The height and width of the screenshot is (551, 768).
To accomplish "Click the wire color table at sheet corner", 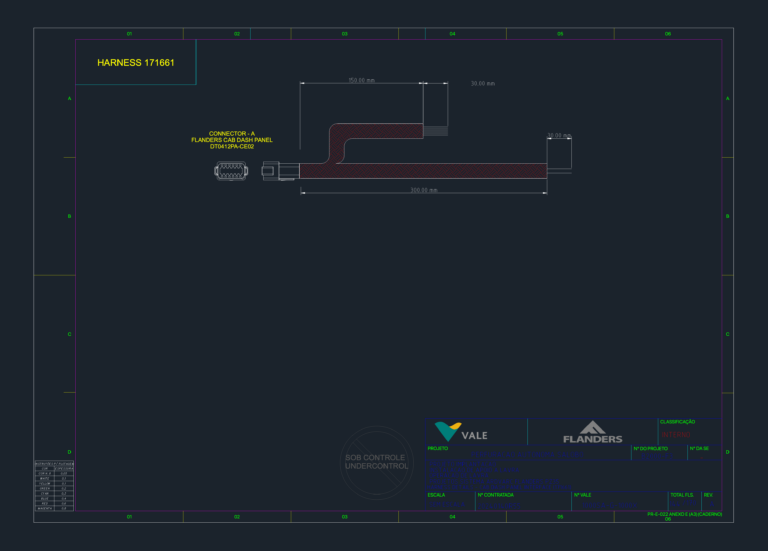I will (54, 486).
